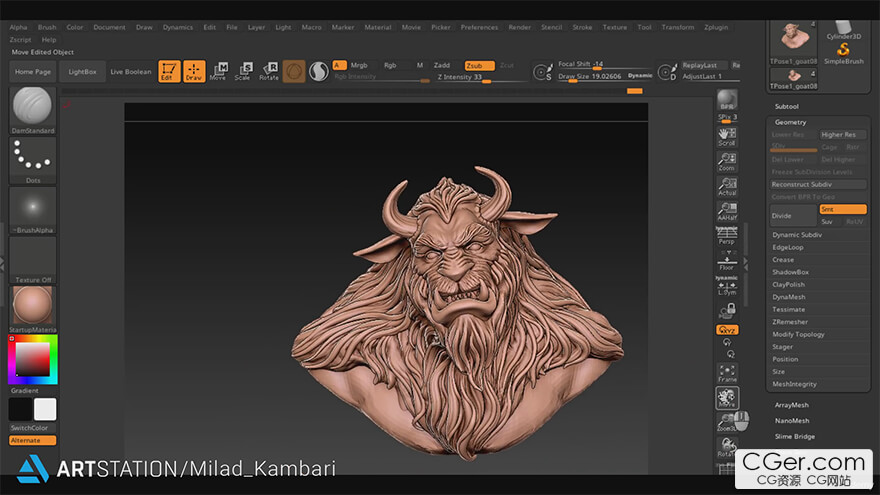Image resolution: width=880 pixels, height=495 pixels.
Task: Toggle Mrgb mode
Action: (360, 66)
